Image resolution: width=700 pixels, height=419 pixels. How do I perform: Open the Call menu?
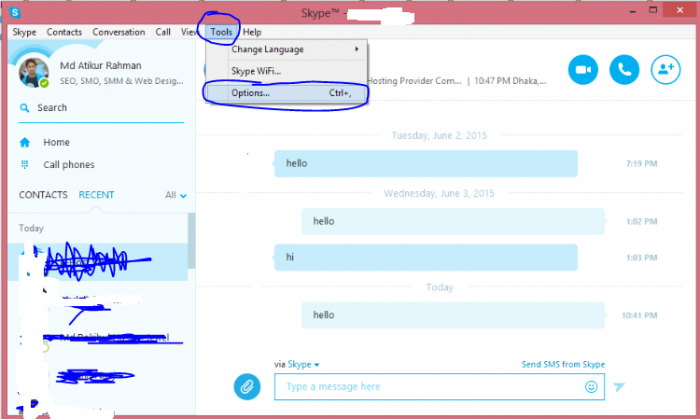(x=163, y=32)
